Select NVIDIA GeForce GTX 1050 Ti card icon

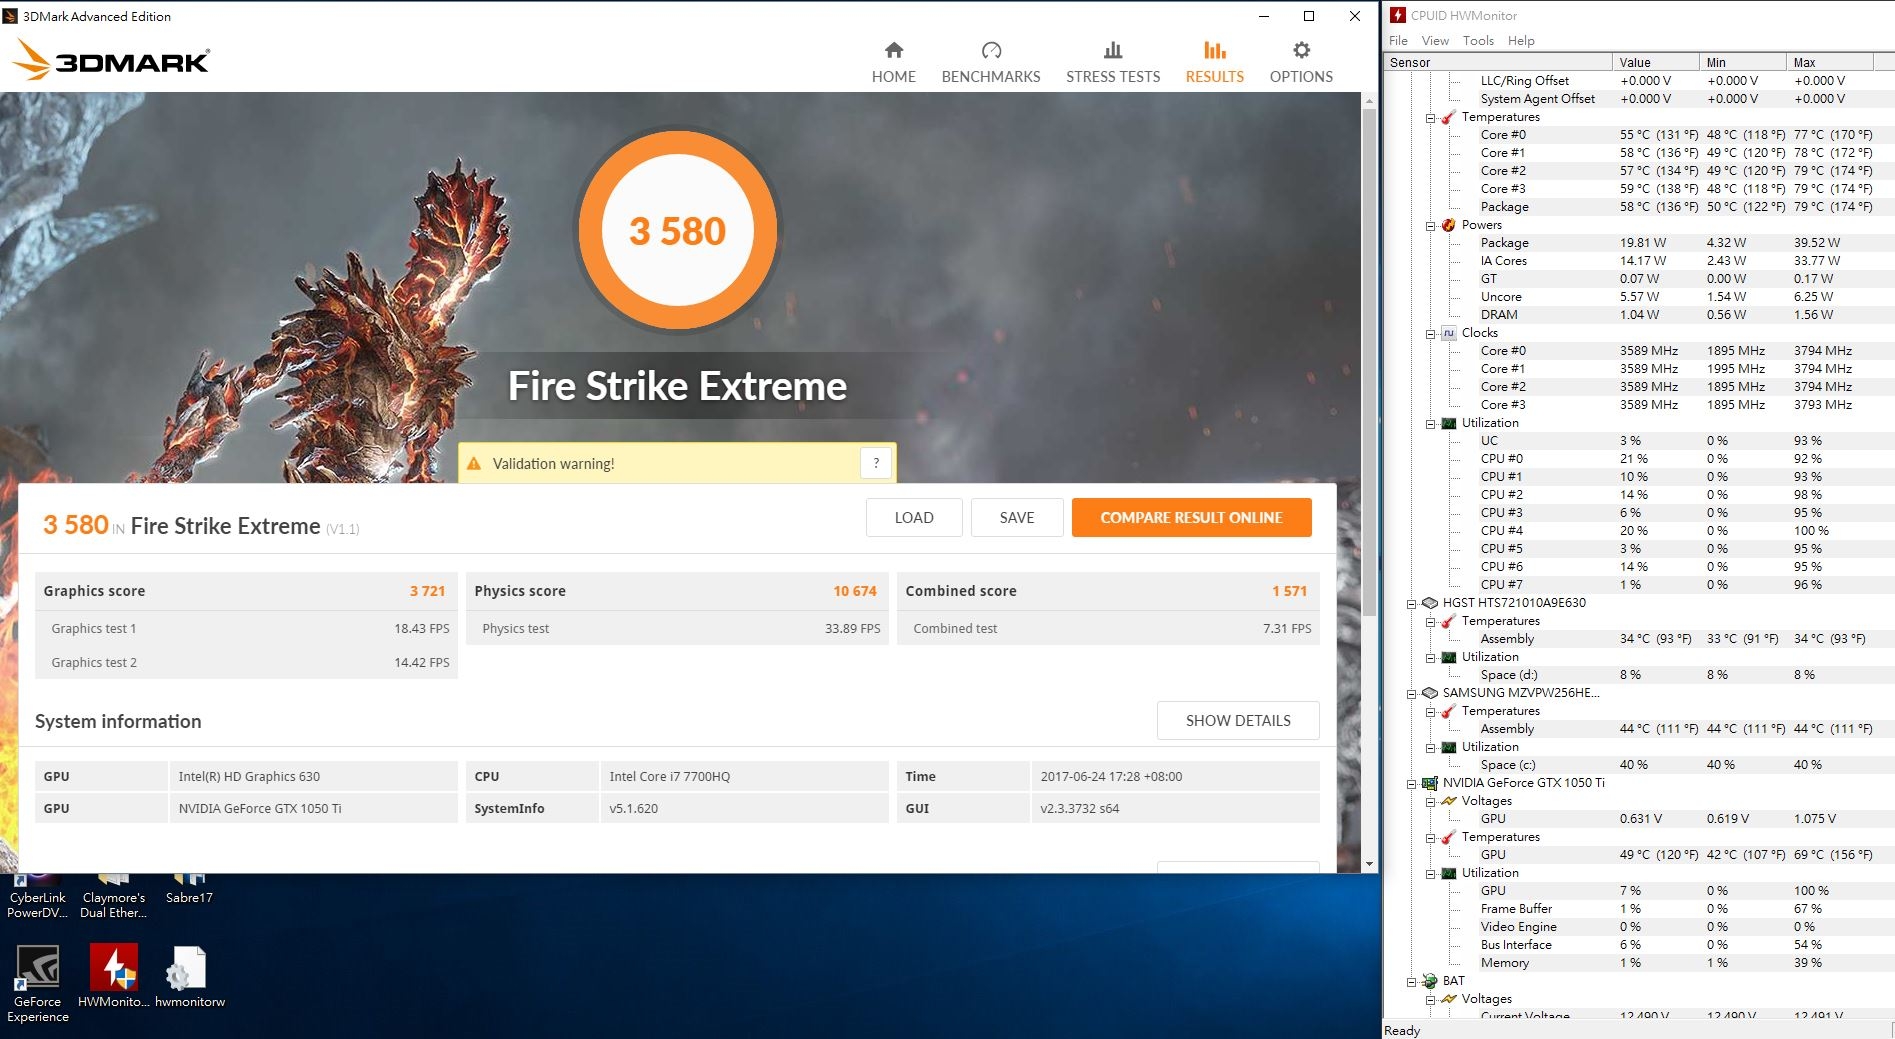(x=1429, y=783)
